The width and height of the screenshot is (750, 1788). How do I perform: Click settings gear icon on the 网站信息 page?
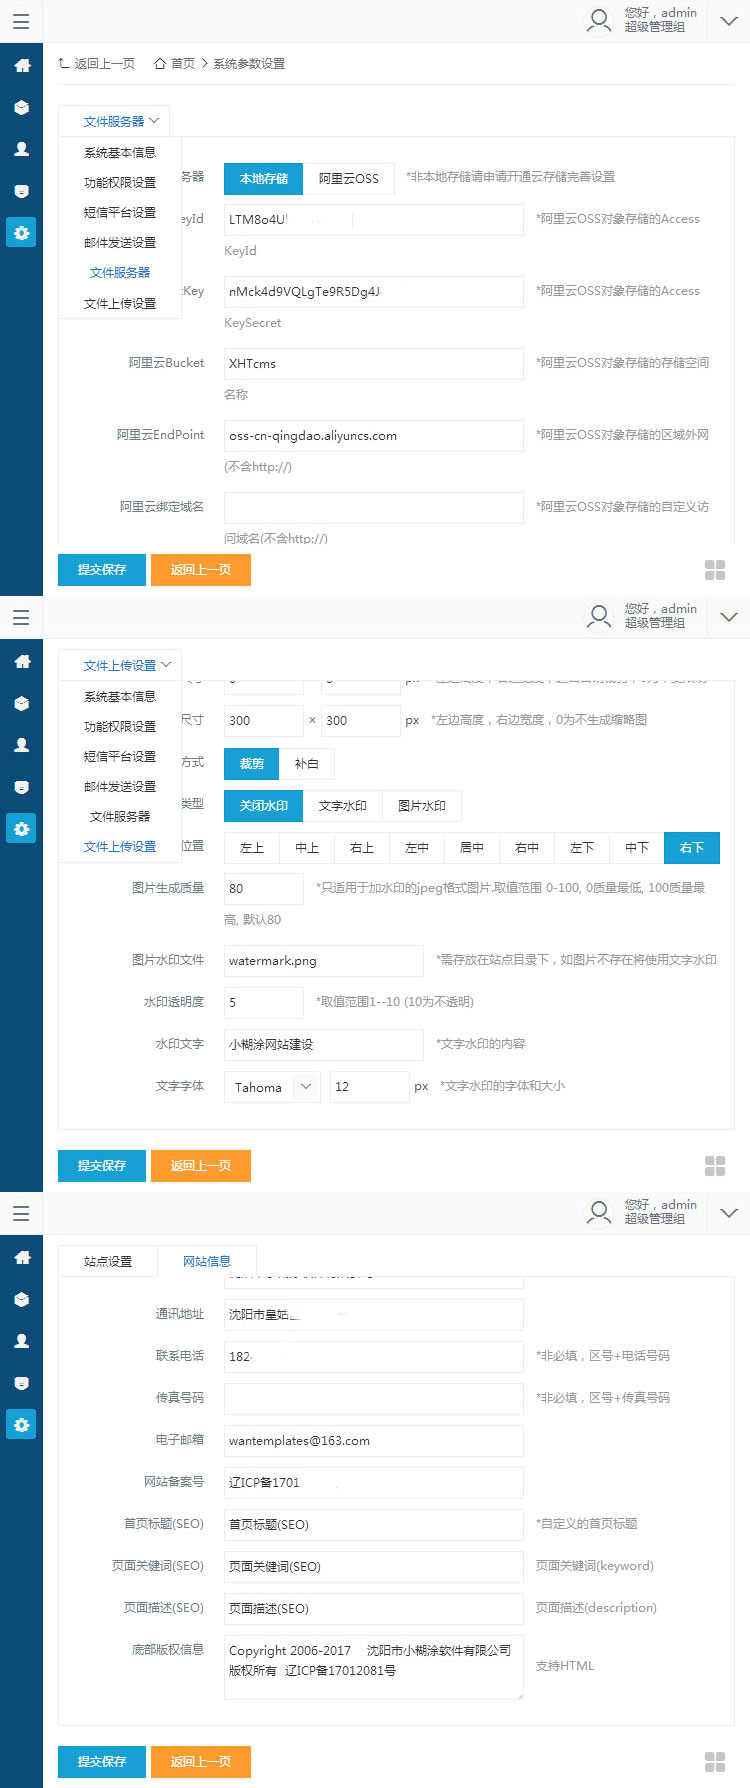click(21, 1425)
